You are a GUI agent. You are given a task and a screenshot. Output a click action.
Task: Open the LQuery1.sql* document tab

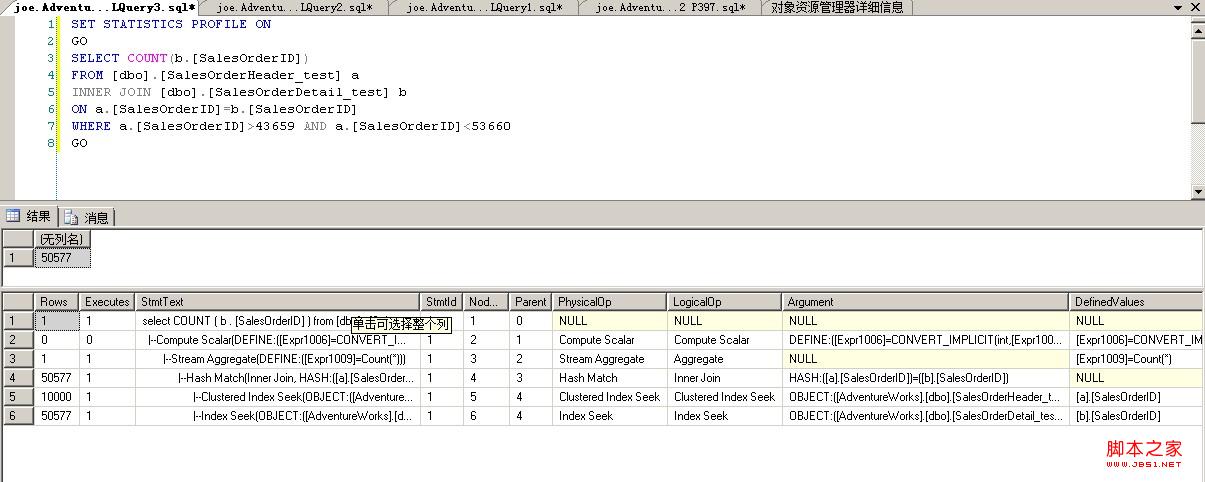(x=484, y=7)
